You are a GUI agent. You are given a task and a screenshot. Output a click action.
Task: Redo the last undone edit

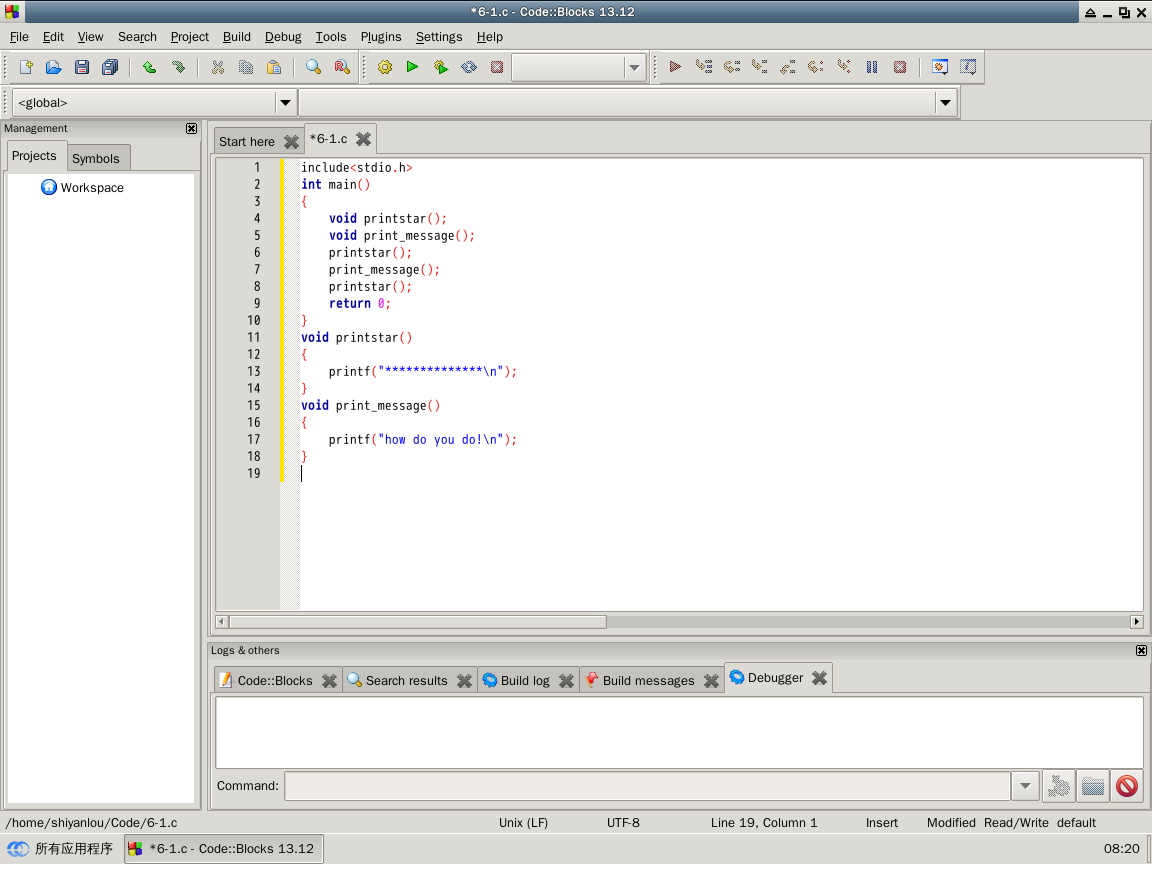pyautogui.click(x=178, y=67)
